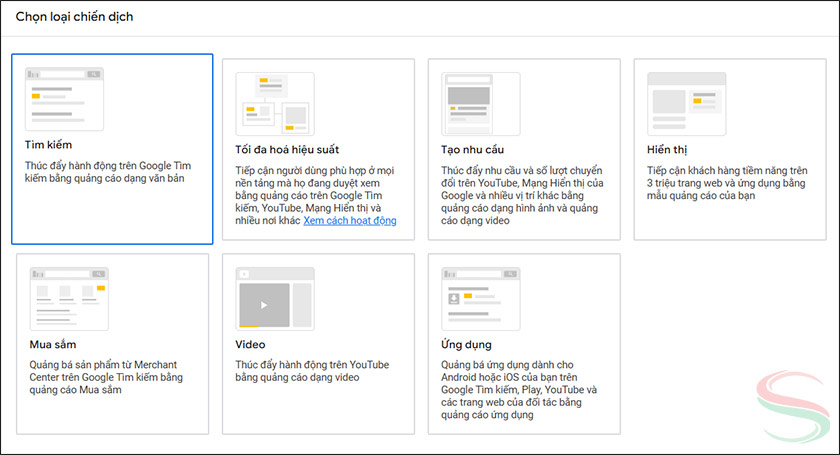Choose the 'Ứng dụng' campaign title
This screenshot has width=840, height=455.
(x=466, y=344)
